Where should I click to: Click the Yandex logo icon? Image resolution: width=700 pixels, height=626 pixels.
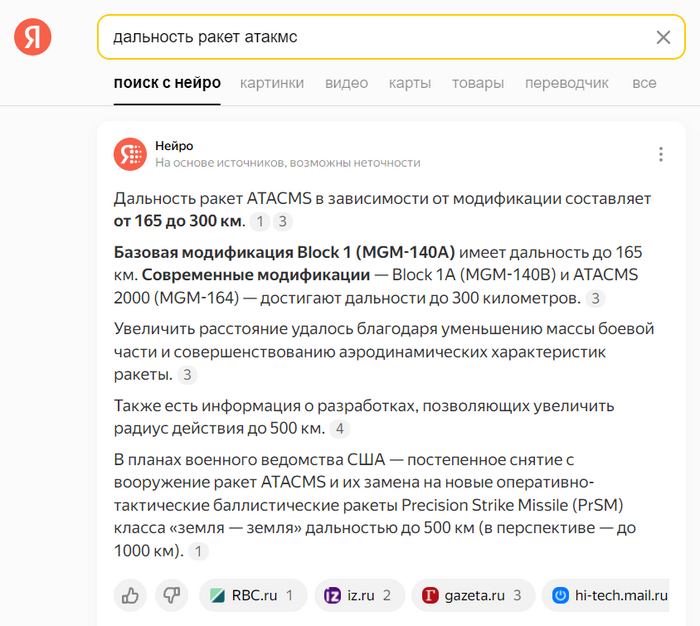point(32,38)
